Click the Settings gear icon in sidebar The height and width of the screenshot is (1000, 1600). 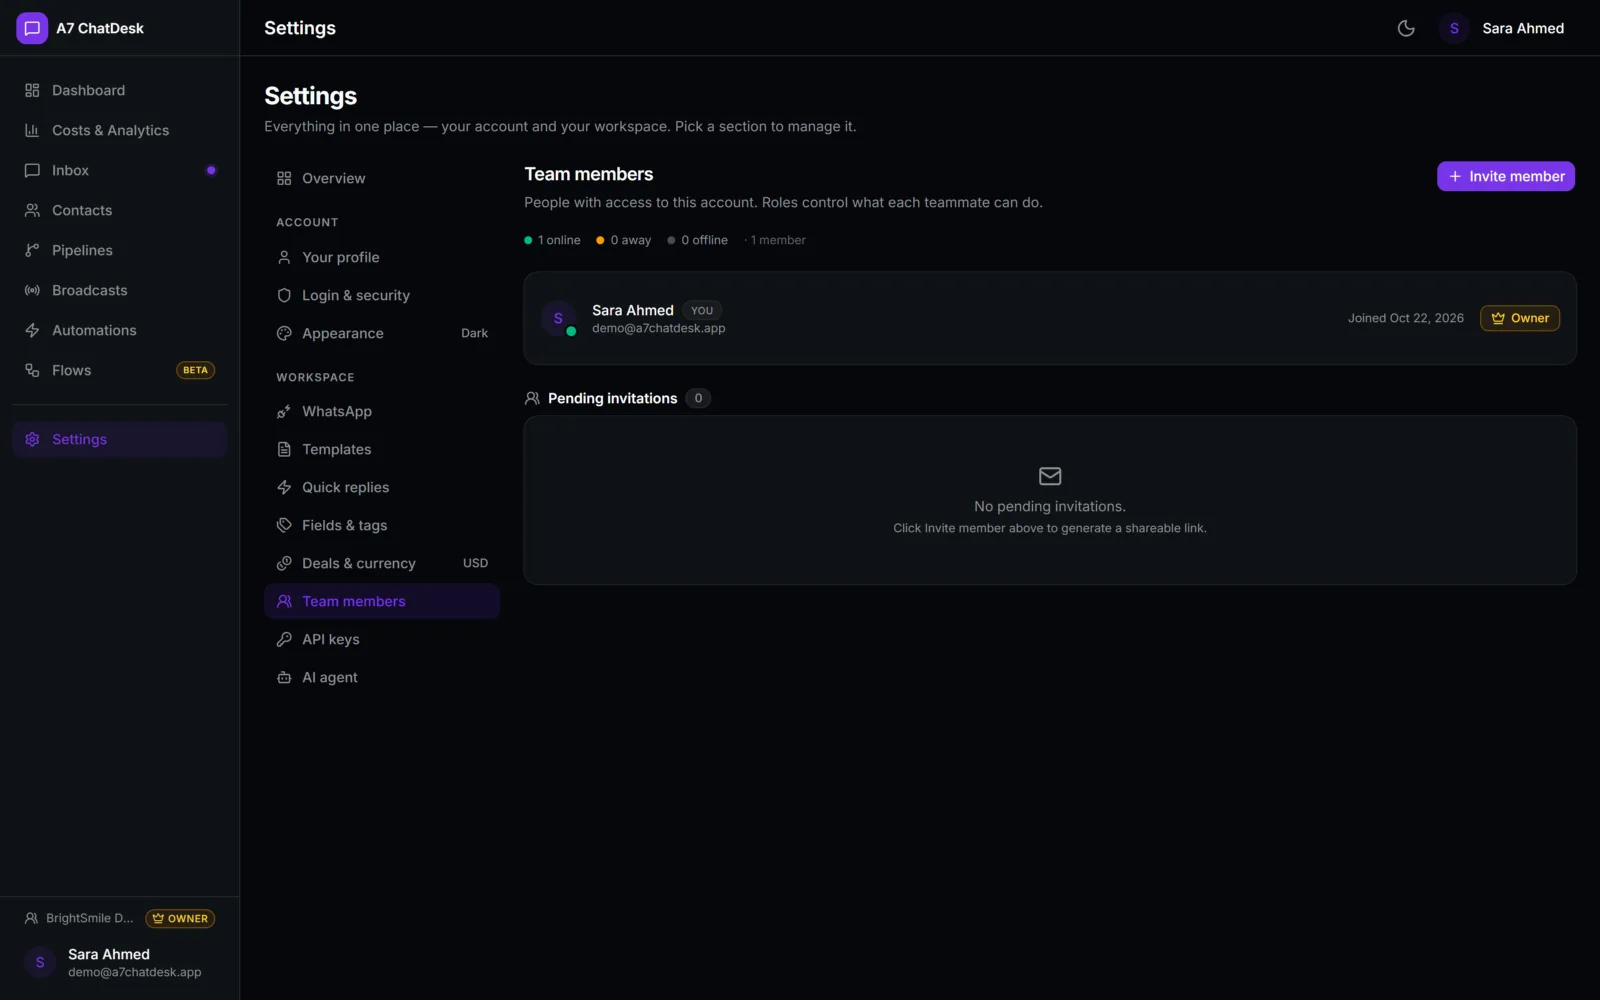32,439
